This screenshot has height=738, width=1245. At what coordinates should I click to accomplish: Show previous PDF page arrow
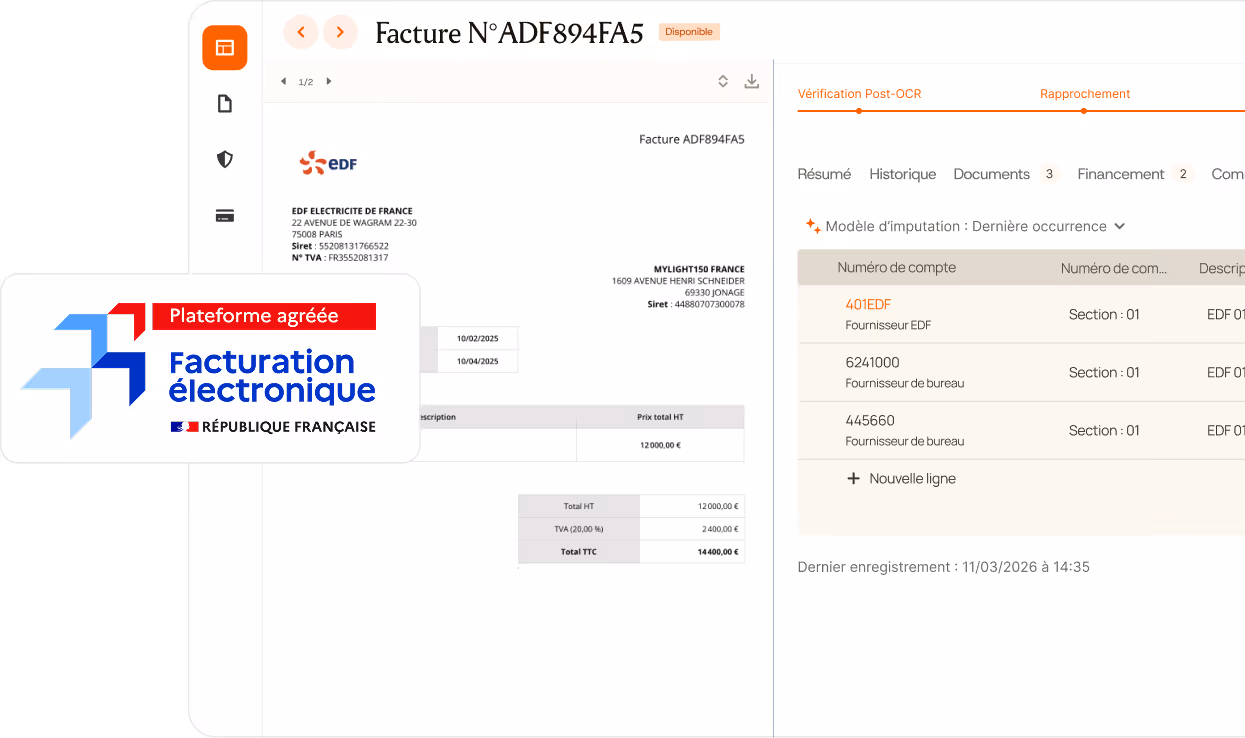coord(283,81)
